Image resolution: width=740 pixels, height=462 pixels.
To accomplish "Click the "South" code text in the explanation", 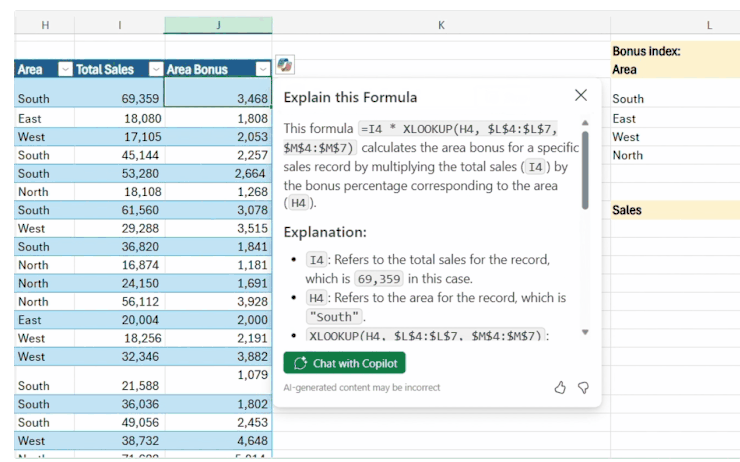I will tap(334, 317).
